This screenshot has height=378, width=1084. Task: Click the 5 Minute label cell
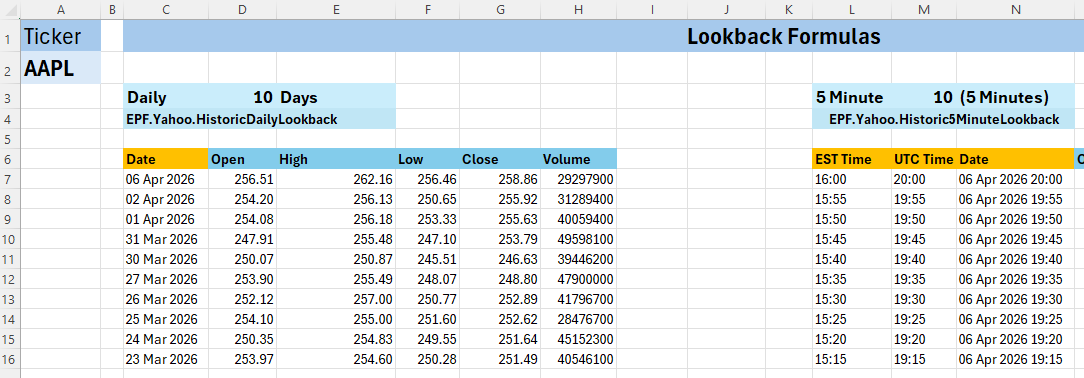point(852,97)
